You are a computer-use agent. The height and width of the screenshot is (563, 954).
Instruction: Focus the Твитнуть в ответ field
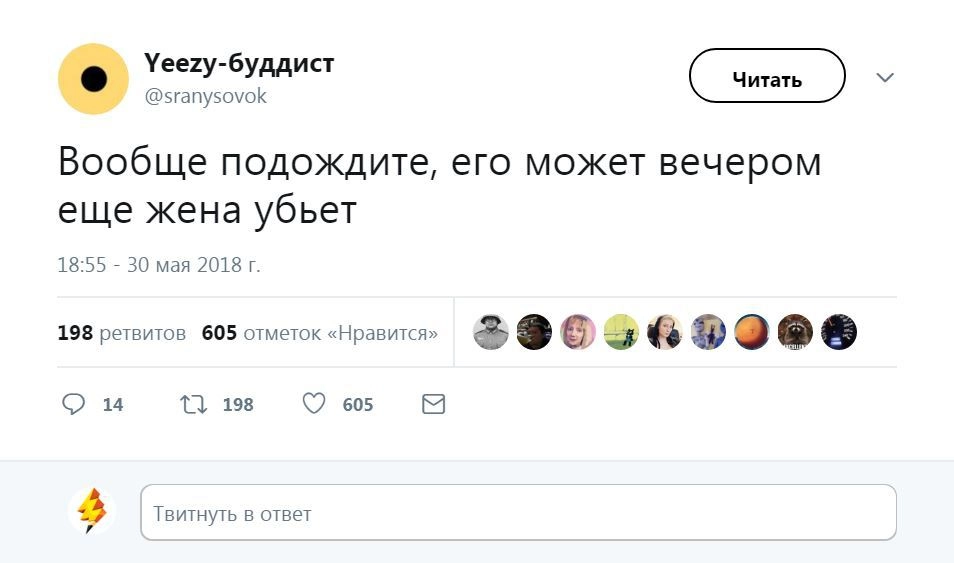point(518,513)
